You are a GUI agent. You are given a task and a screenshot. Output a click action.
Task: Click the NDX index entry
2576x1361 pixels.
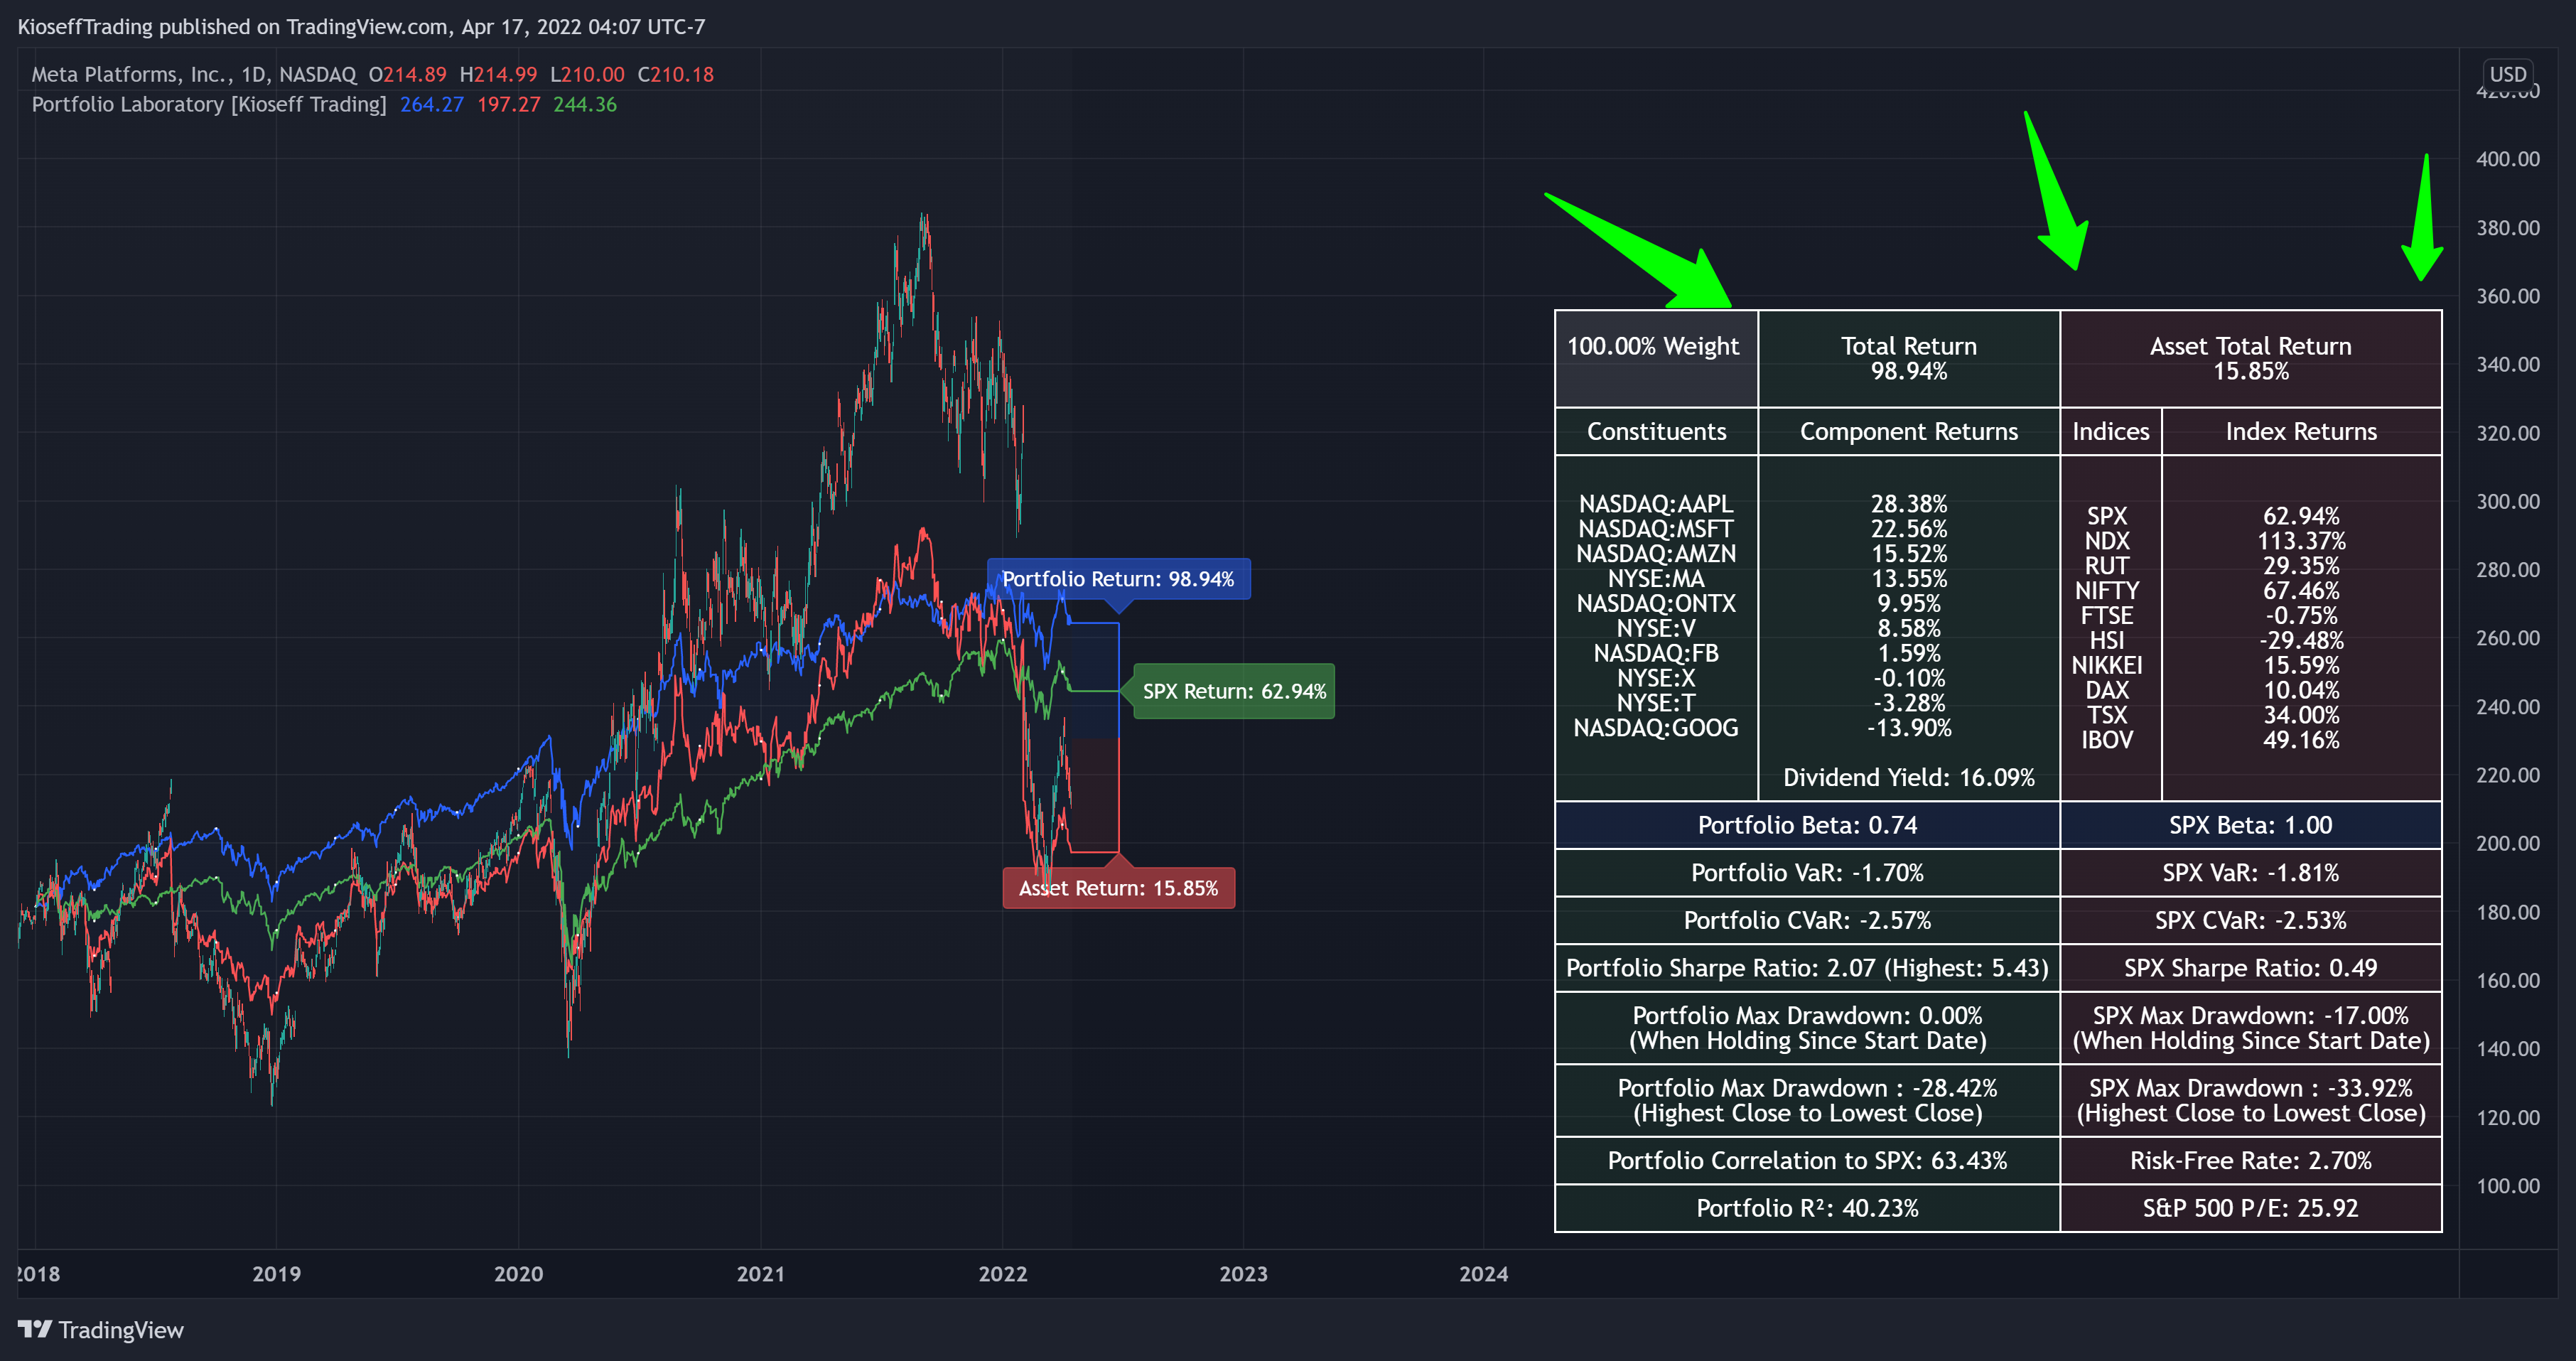pyautogui.click(x=2107, y=541)
